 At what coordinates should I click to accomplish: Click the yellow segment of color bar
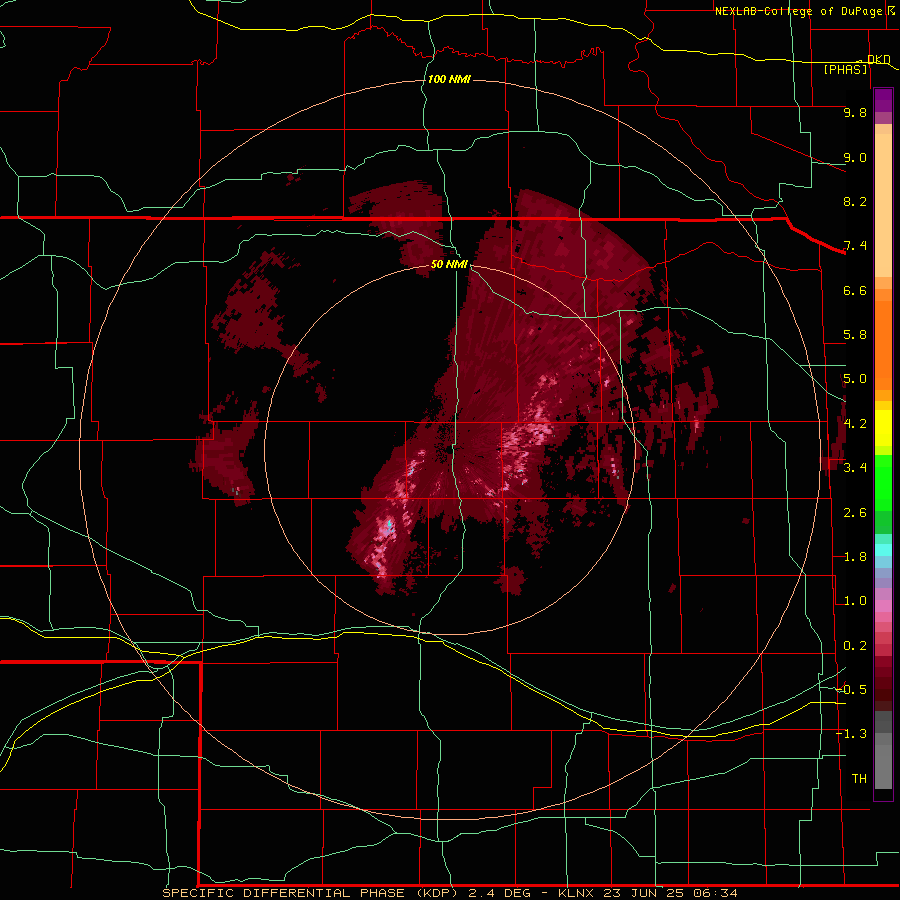pos(883,428)
